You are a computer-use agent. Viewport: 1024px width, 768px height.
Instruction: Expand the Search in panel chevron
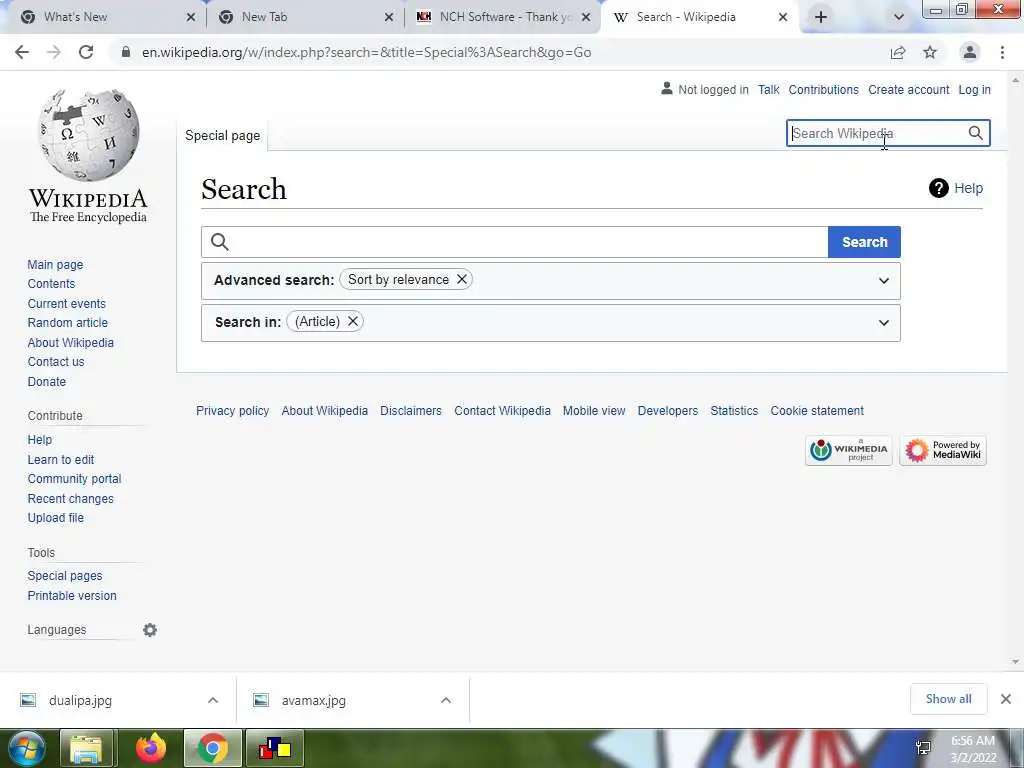click(x=884, y=323)
